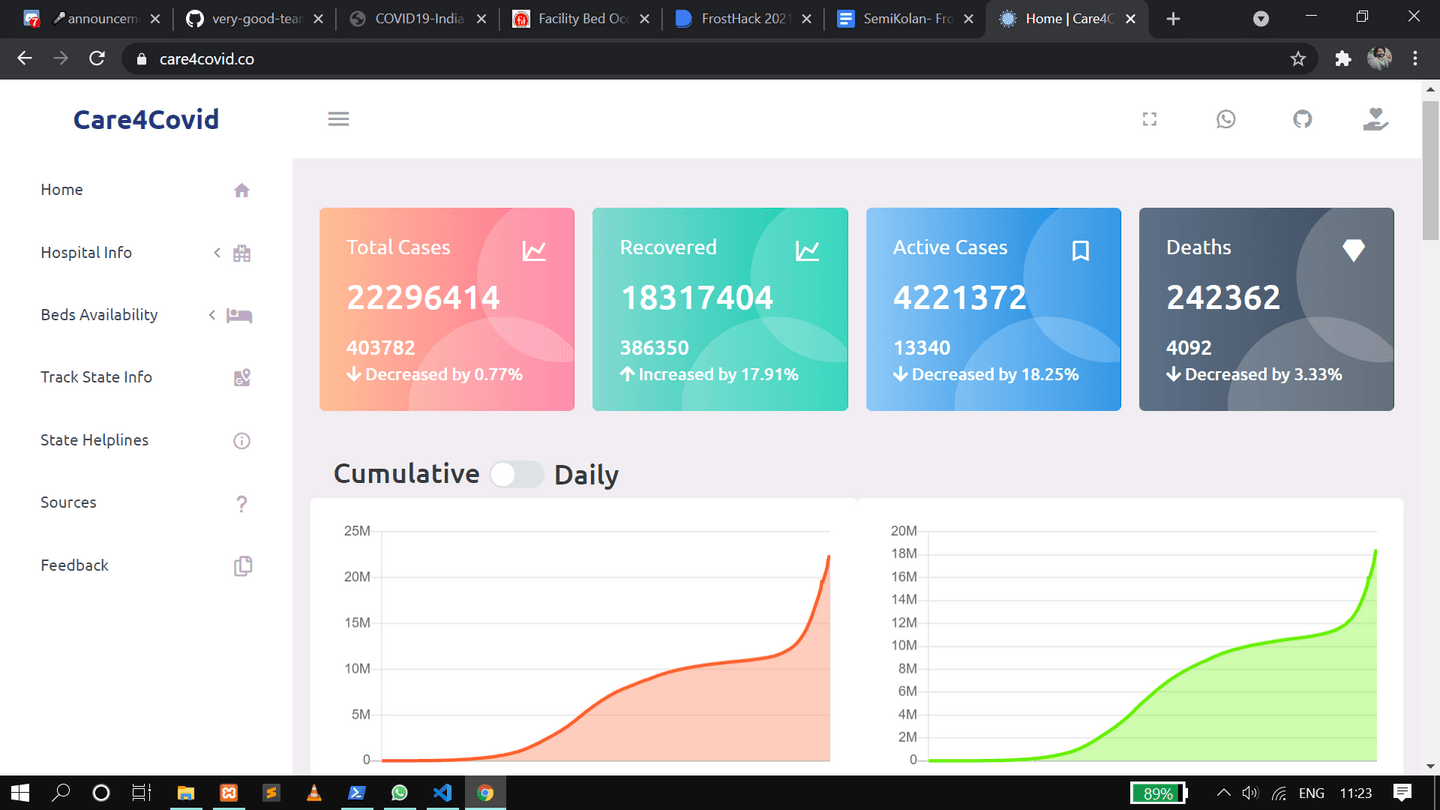Open the notification center icon
Screen dimensions: 1440x810
click(x=1403, y=793)
